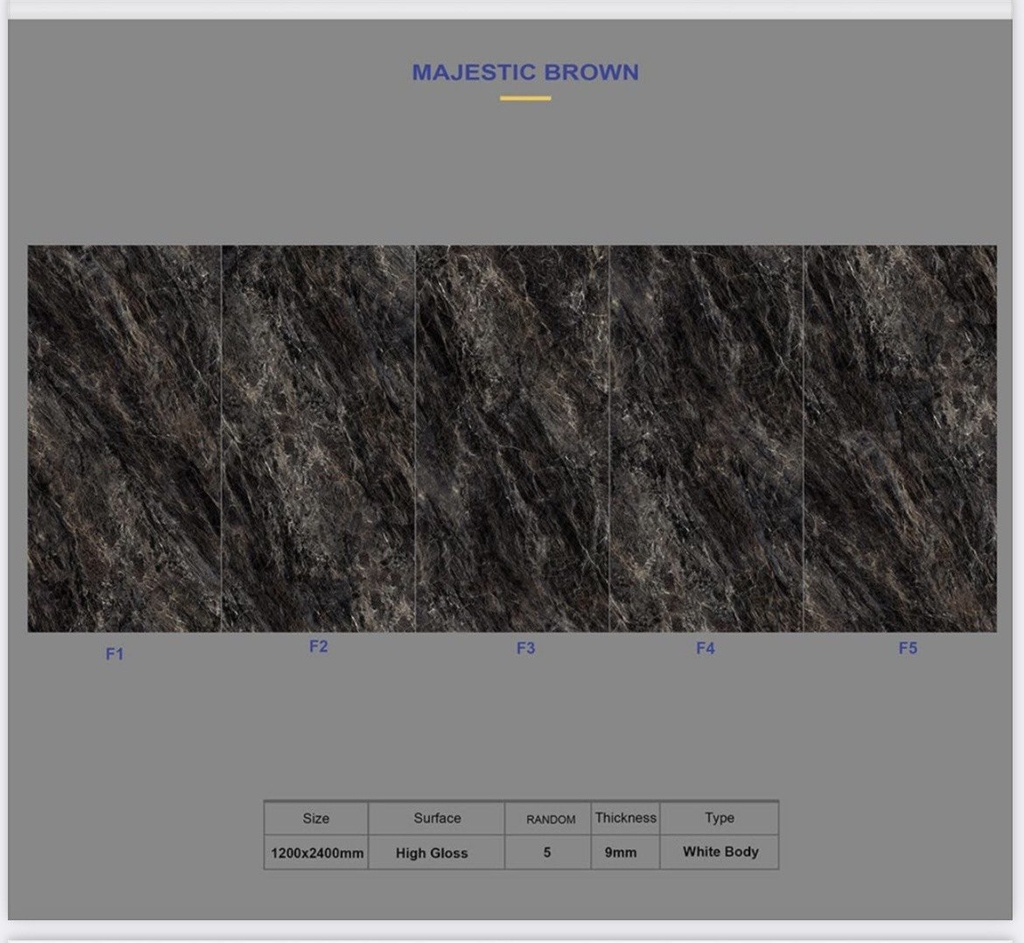Click the Type column header
The height and width of the screenshot is (943, 1024).
pos(720,818)
